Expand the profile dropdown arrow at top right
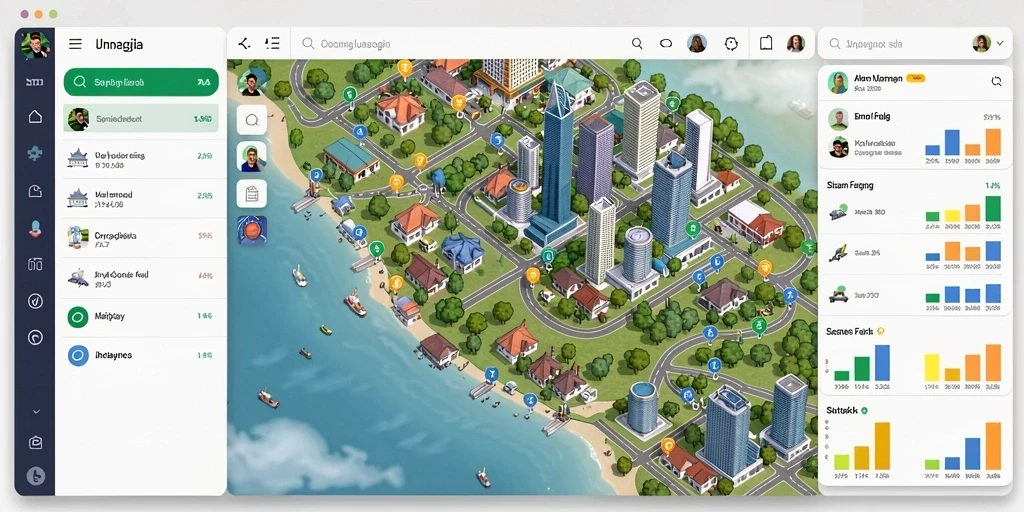Viewport: 1024px width, 512px height. coord(1000,44)
